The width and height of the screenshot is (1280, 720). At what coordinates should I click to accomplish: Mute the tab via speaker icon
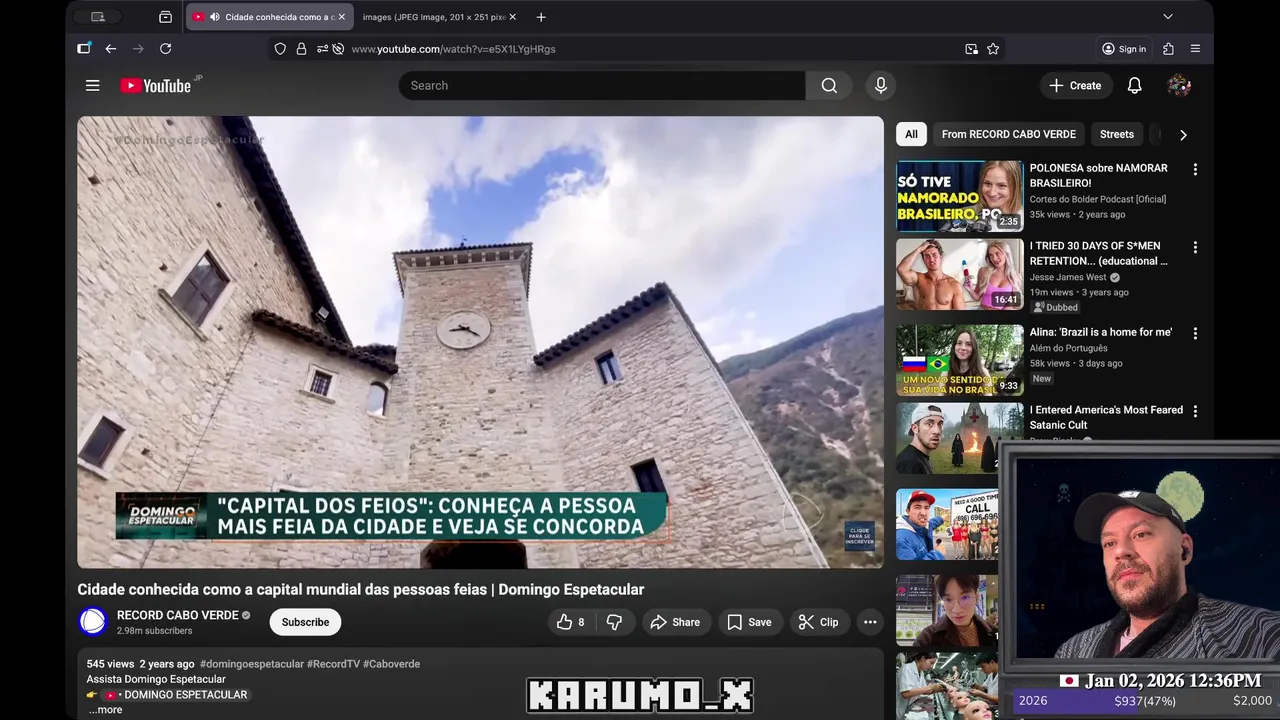pos(214,17)
